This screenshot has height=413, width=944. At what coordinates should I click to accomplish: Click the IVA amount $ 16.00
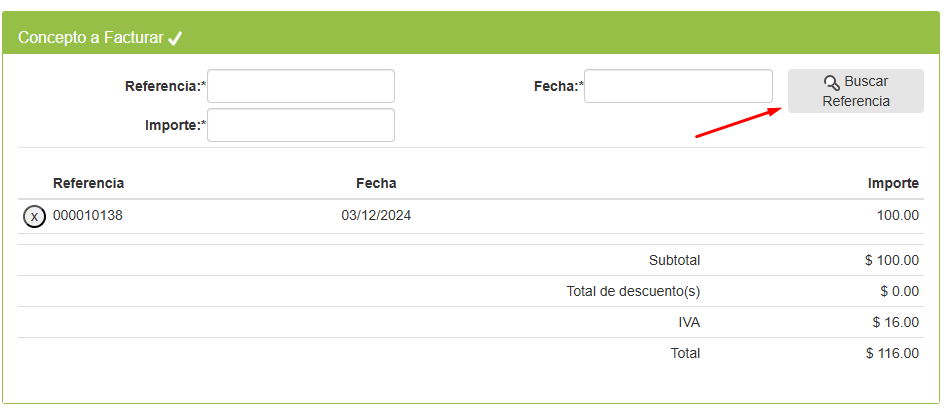coord(895,322)
